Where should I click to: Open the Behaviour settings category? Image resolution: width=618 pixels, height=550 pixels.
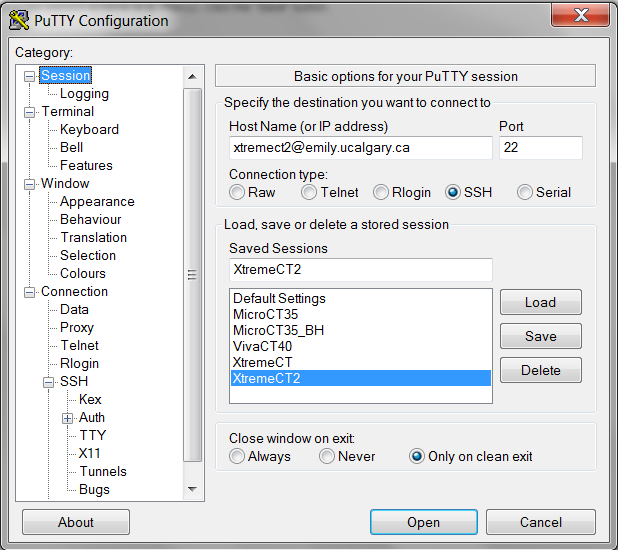pyautogui.click(x=90, y=219)
